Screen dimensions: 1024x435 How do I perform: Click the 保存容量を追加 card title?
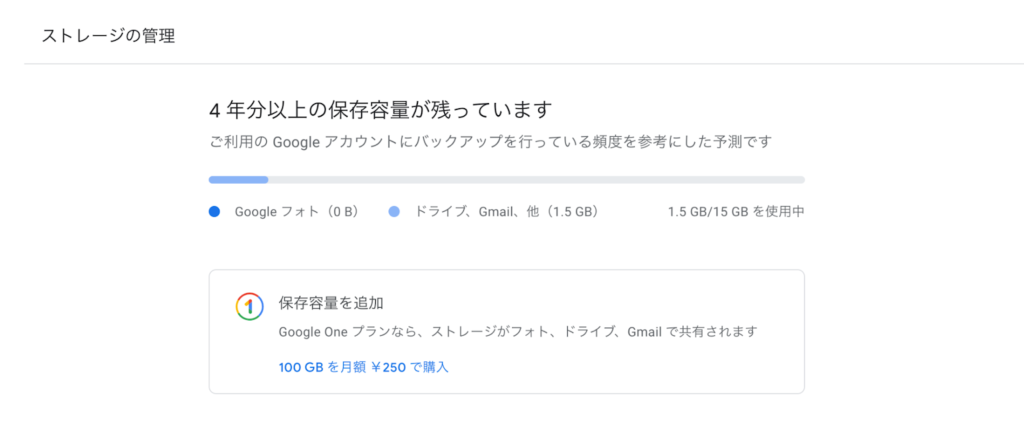pyautogui.click(x=331, y=301)
